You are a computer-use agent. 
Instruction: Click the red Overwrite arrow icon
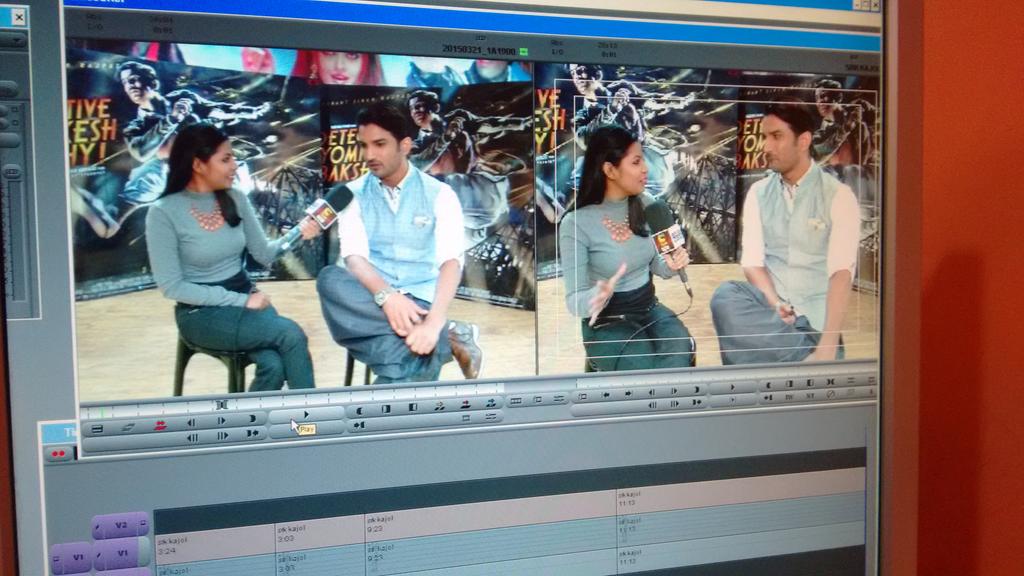click(x=466, y=405)
